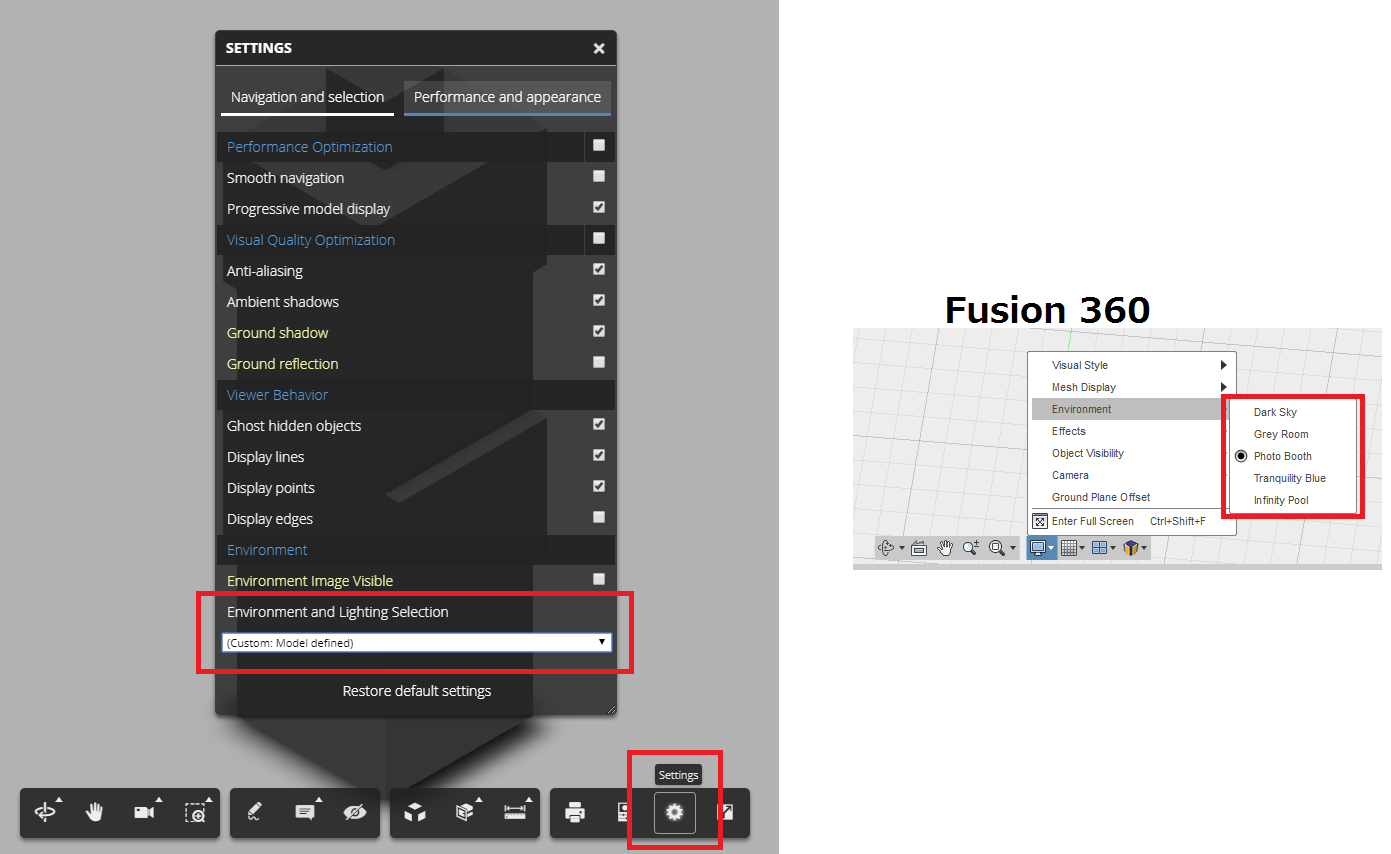
Task: Open Environment and Lighting Selection dropdown
Action: [417, 643]
